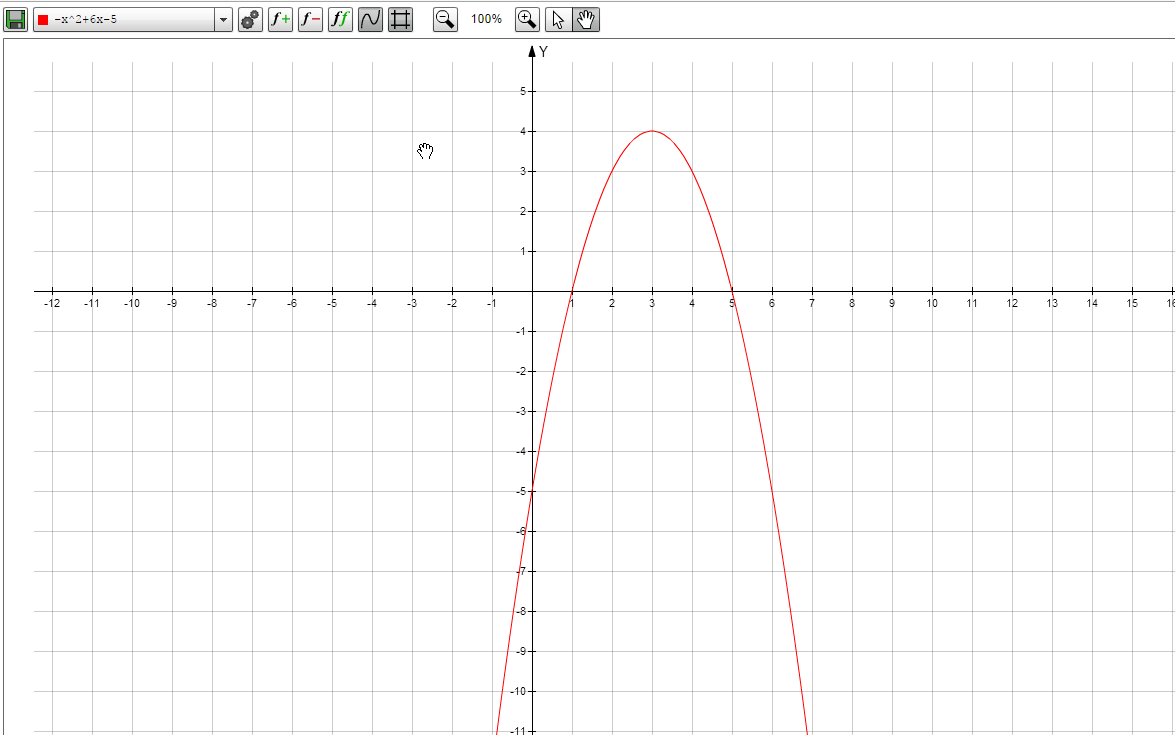The height and width of the screenshot is (735, 1175).
Task: Click the -x^2+6x-5 function field
Action: click(124, 19)
